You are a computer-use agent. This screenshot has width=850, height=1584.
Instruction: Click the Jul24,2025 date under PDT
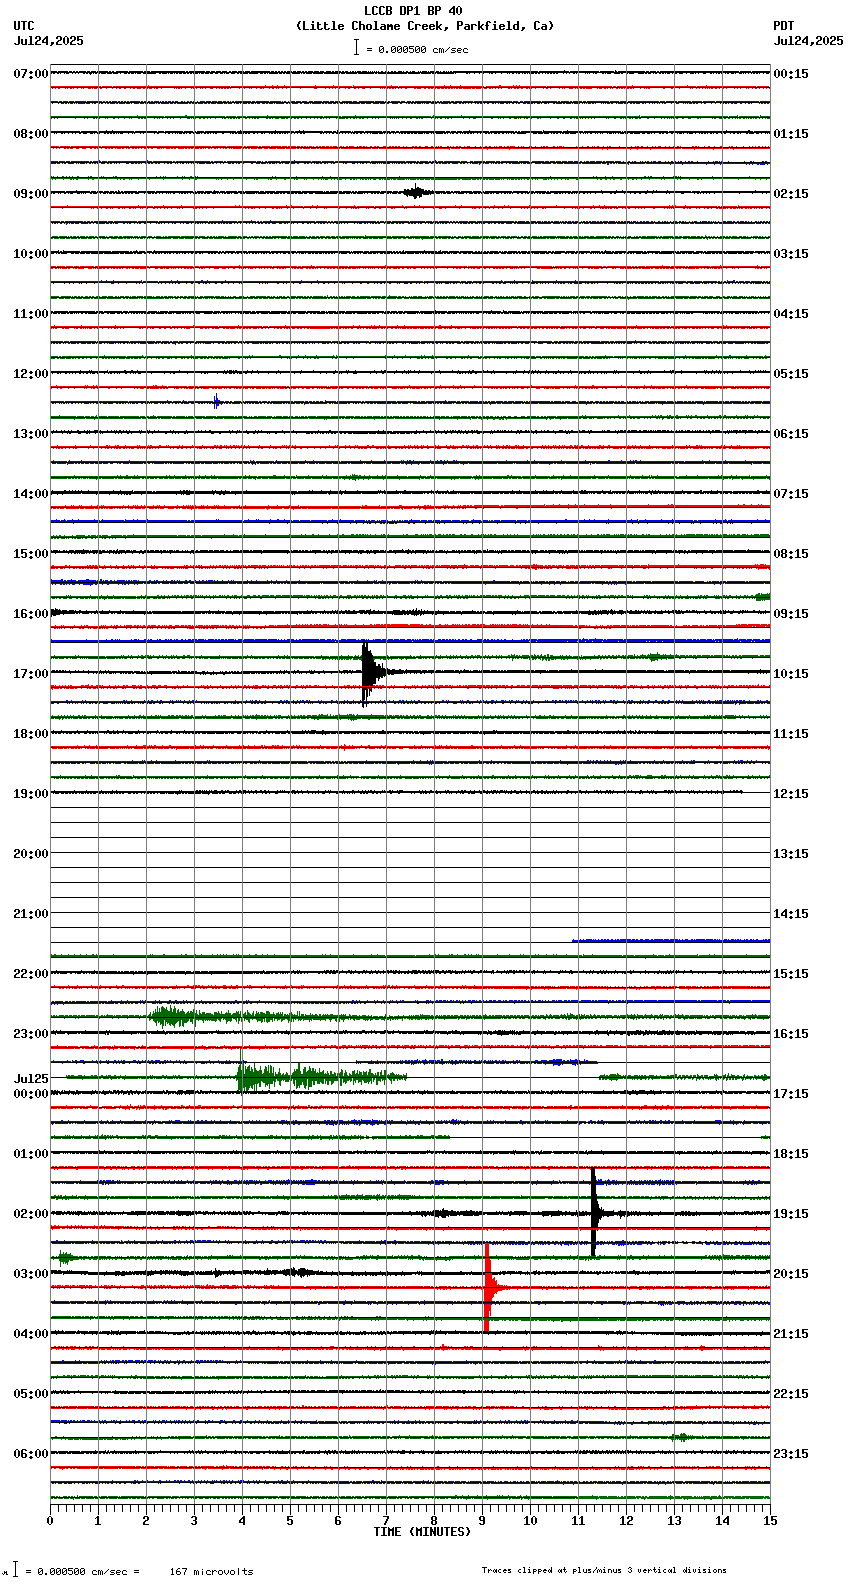(808, 41)
